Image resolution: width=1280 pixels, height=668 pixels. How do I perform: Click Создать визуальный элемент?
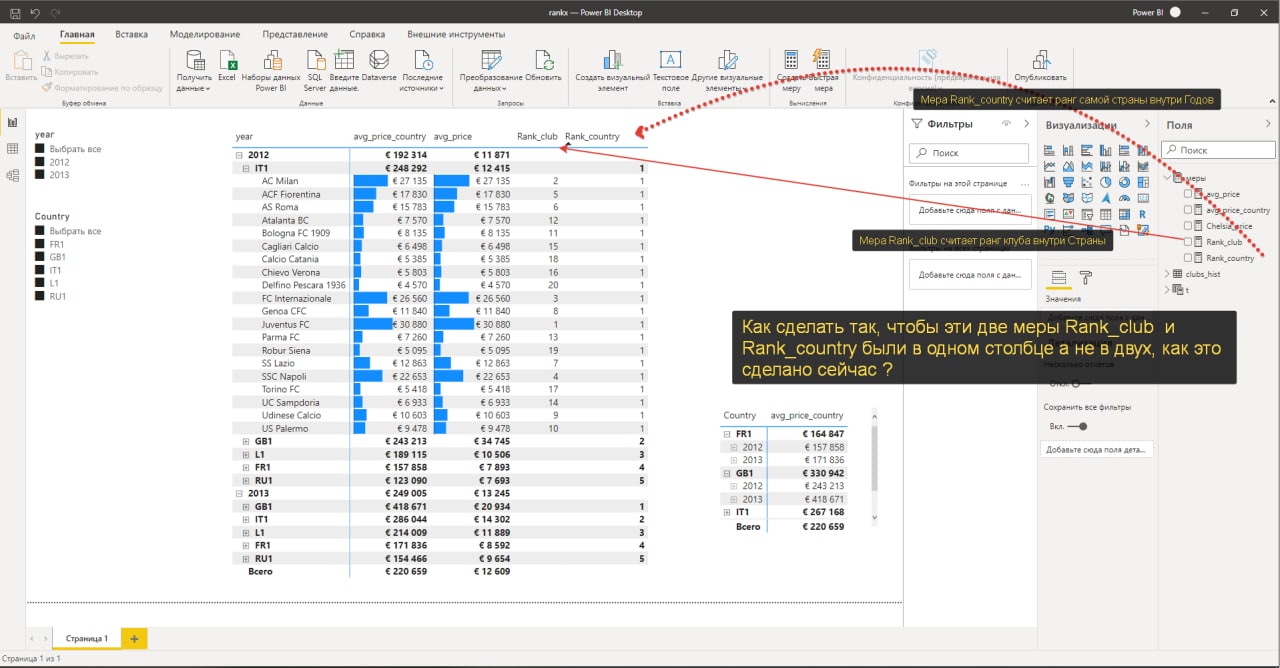(x=613, y=71)
